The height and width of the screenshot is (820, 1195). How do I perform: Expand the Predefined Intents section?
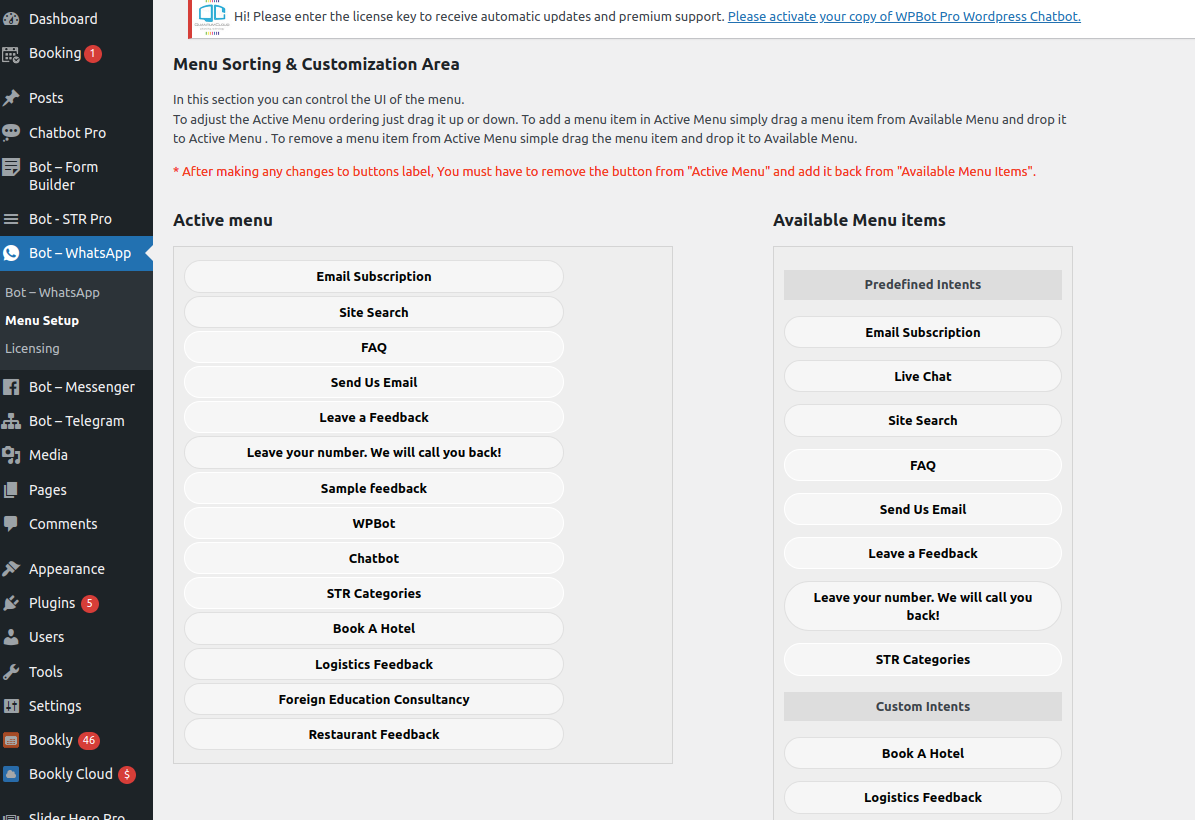pyautogui.click(x=922, y=285)
